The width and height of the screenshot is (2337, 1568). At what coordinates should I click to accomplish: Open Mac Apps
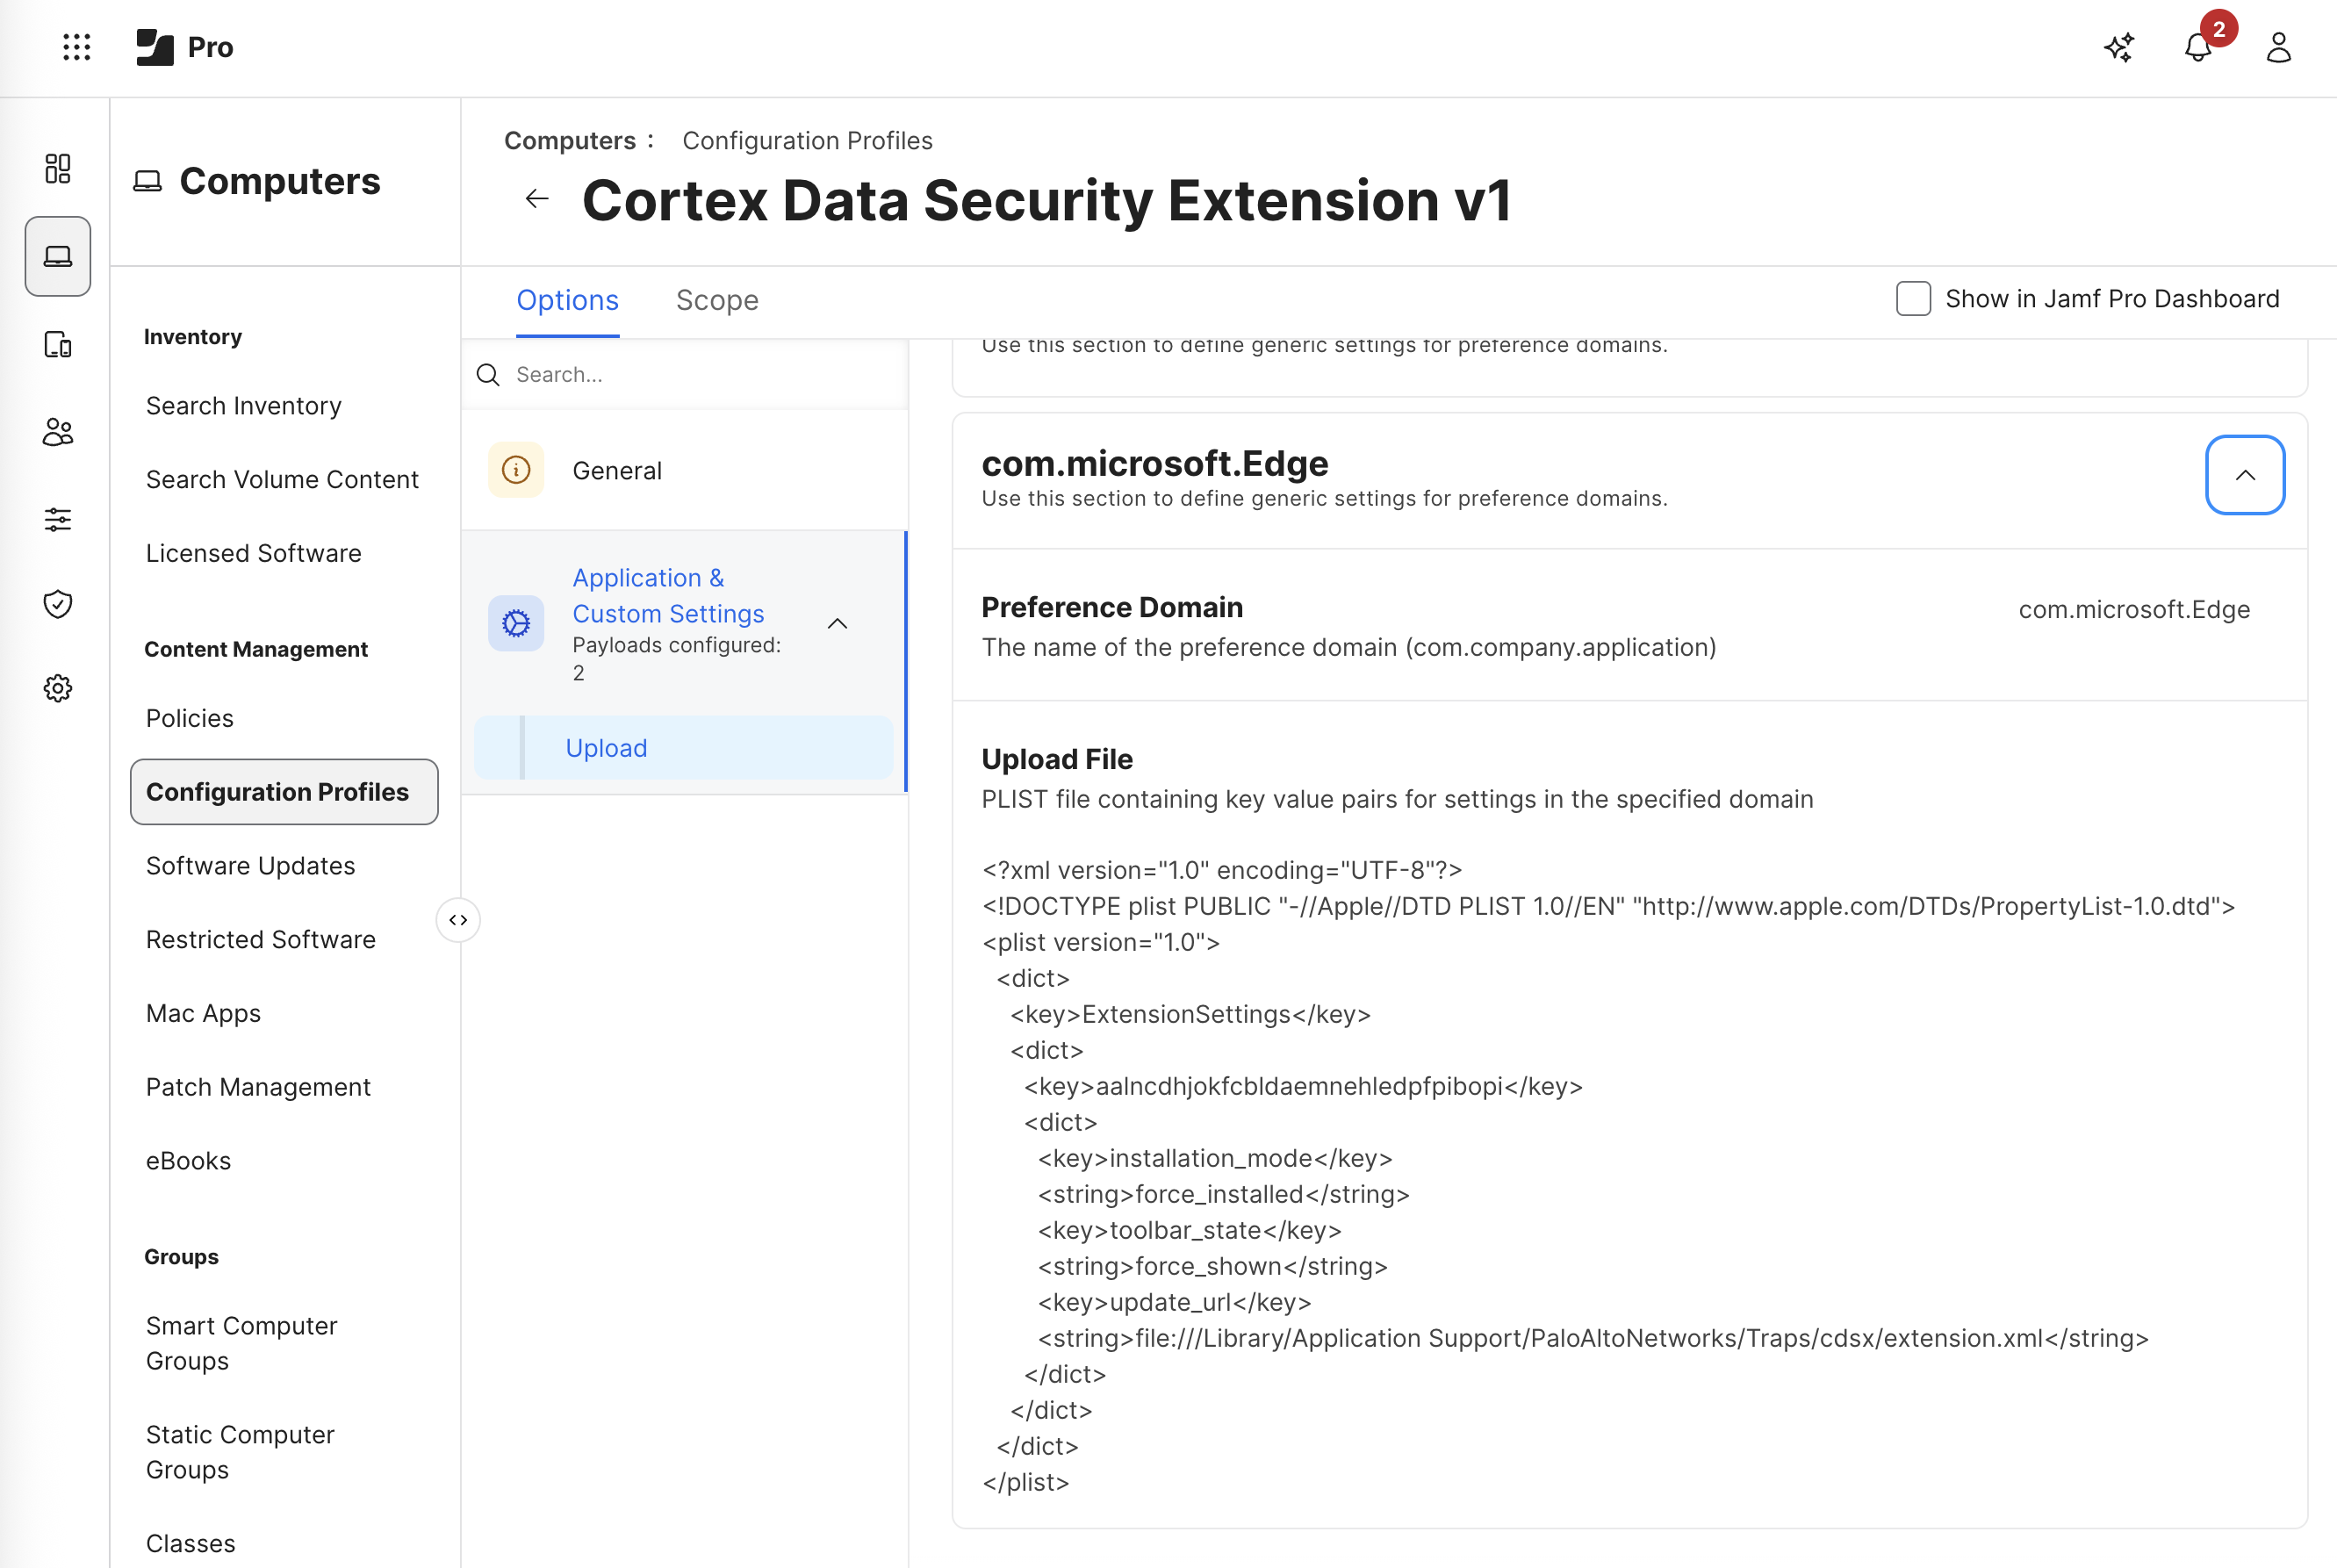tap(203, 1014)
